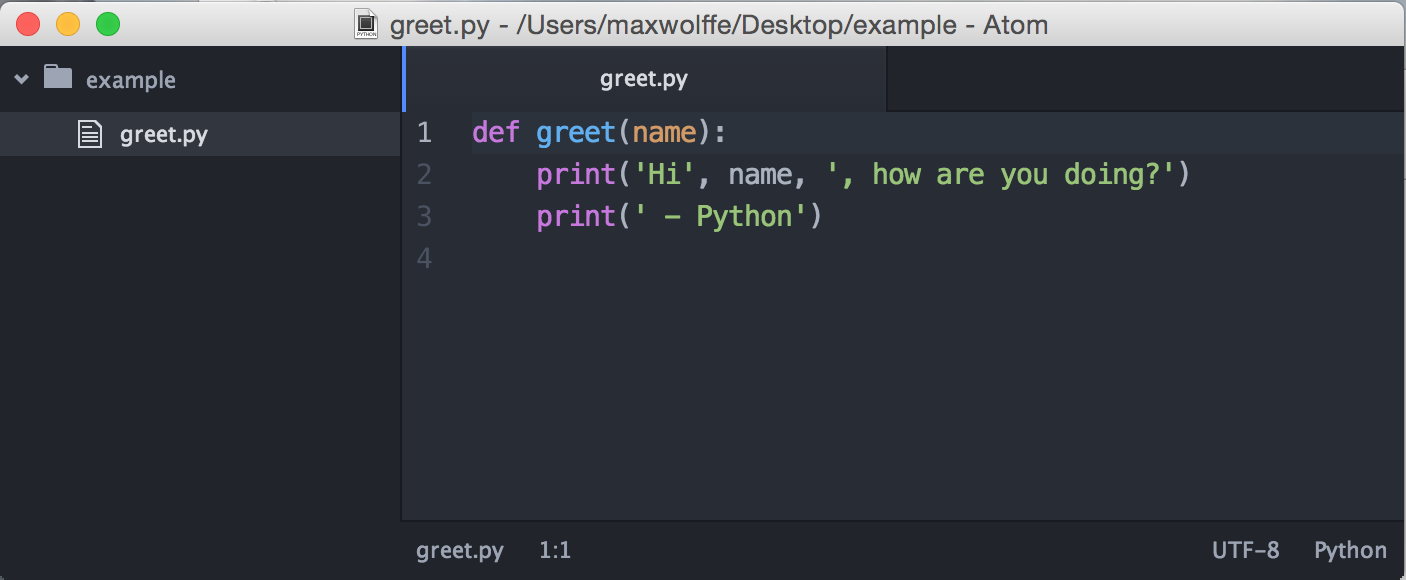The height and width of the screenshot is (580, 1406).
Task: Click the Python language indicator in status bar
Action: pos(1349,550)
